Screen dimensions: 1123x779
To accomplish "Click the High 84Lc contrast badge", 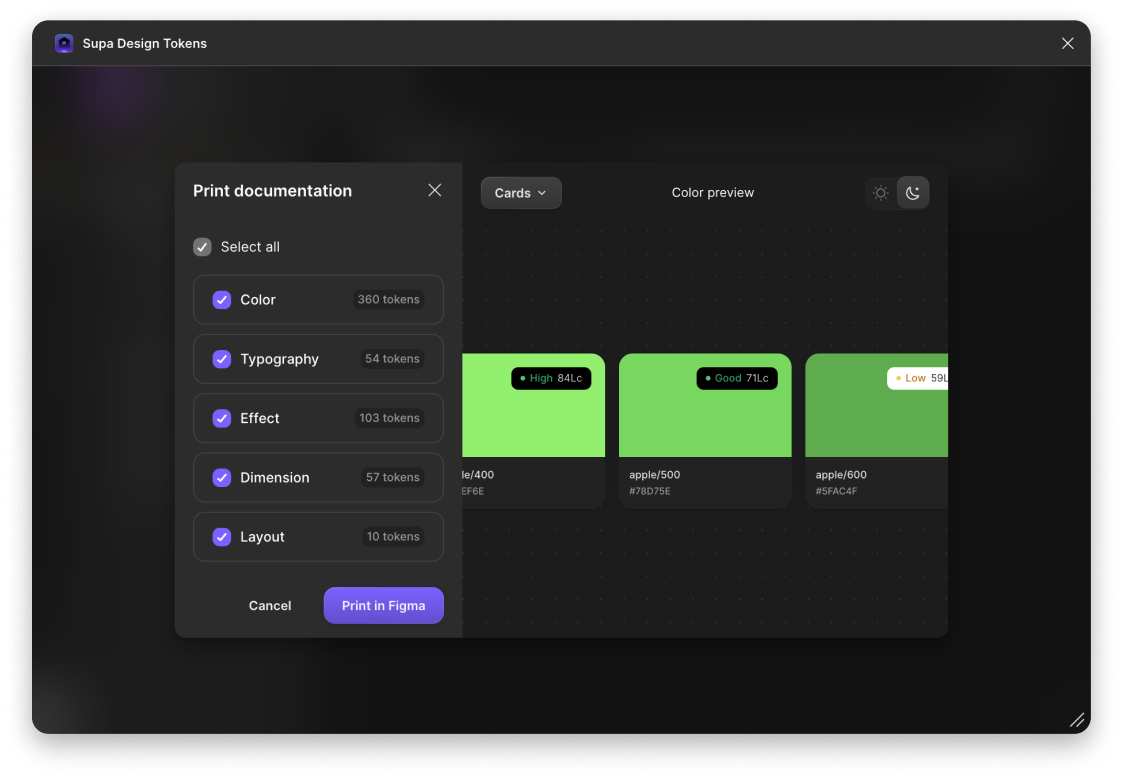I will [551, 378].
